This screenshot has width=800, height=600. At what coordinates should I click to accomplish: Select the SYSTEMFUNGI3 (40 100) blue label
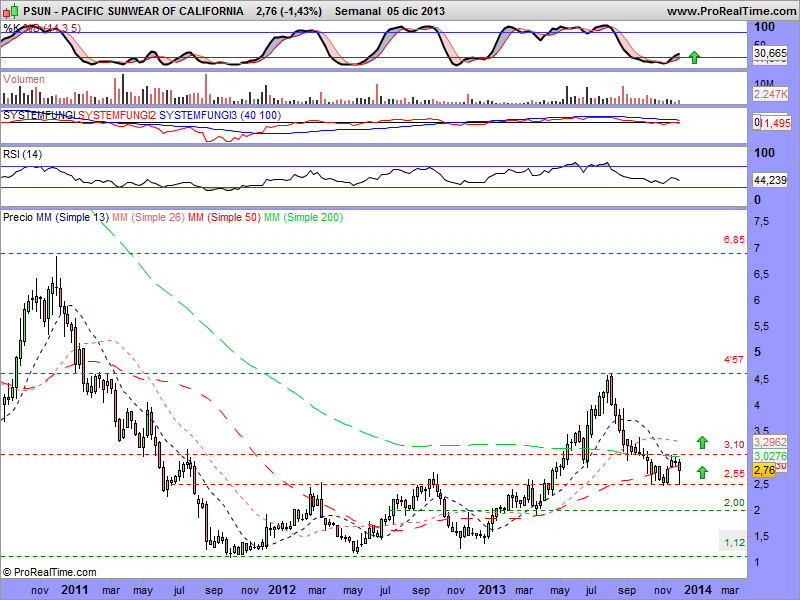click(x=220, y=115)
